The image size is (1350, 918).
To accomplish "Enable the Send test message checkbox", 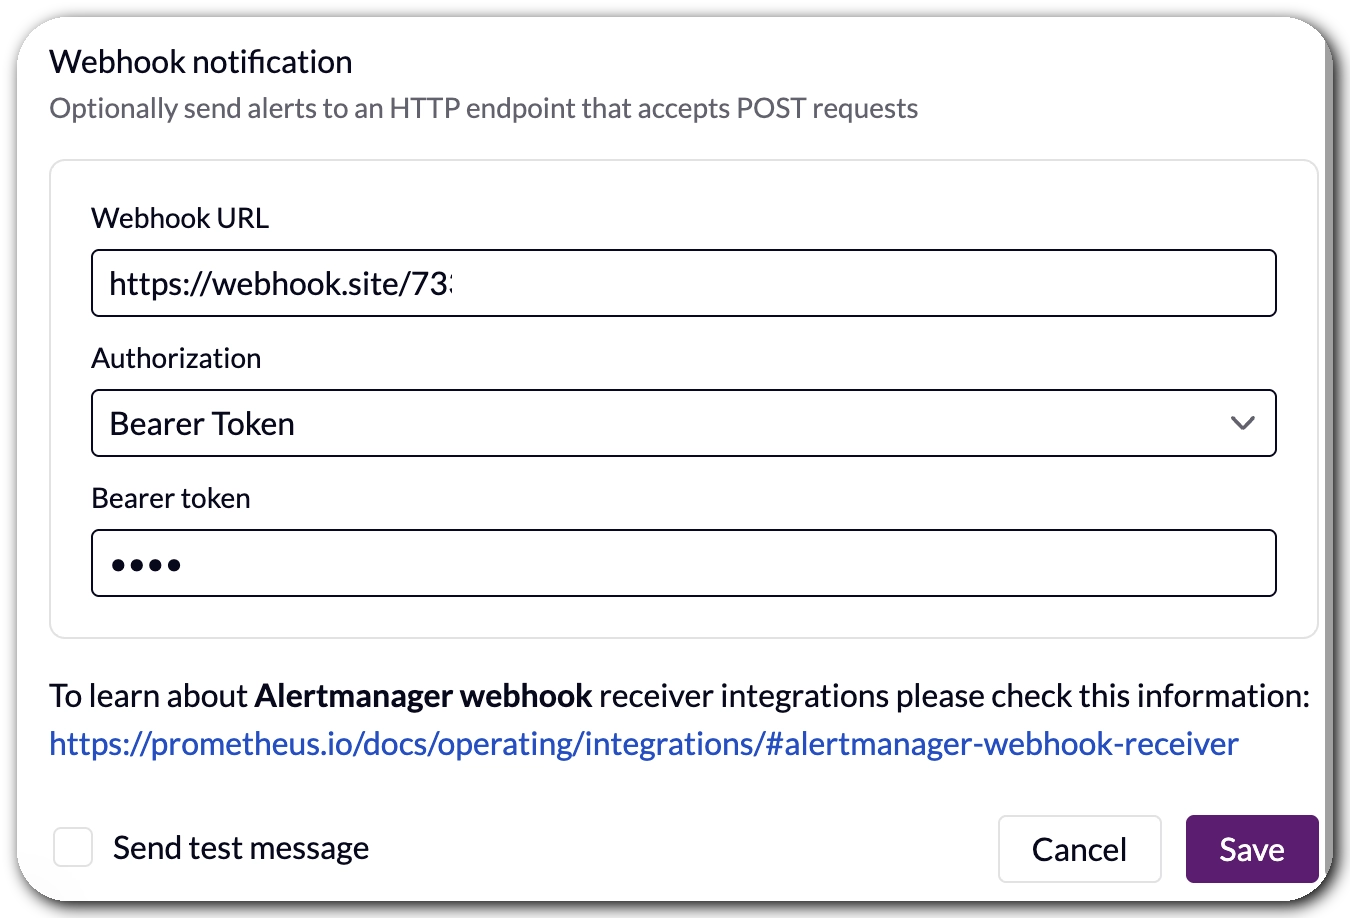I will (x=73, y=848).
